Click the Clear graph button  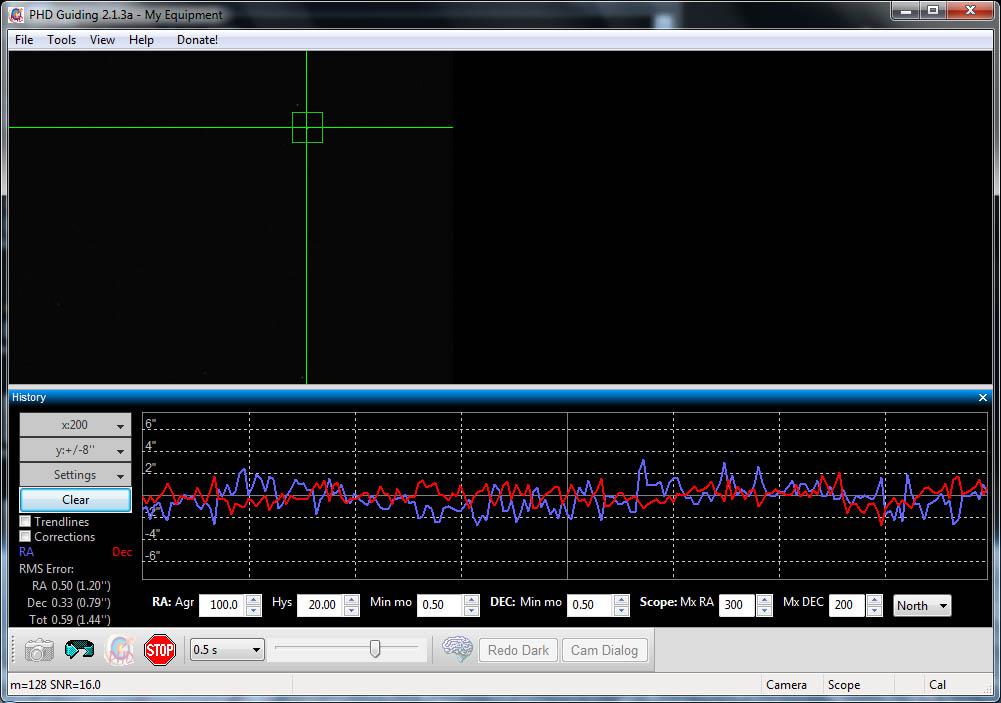click(x=75, y=500)
